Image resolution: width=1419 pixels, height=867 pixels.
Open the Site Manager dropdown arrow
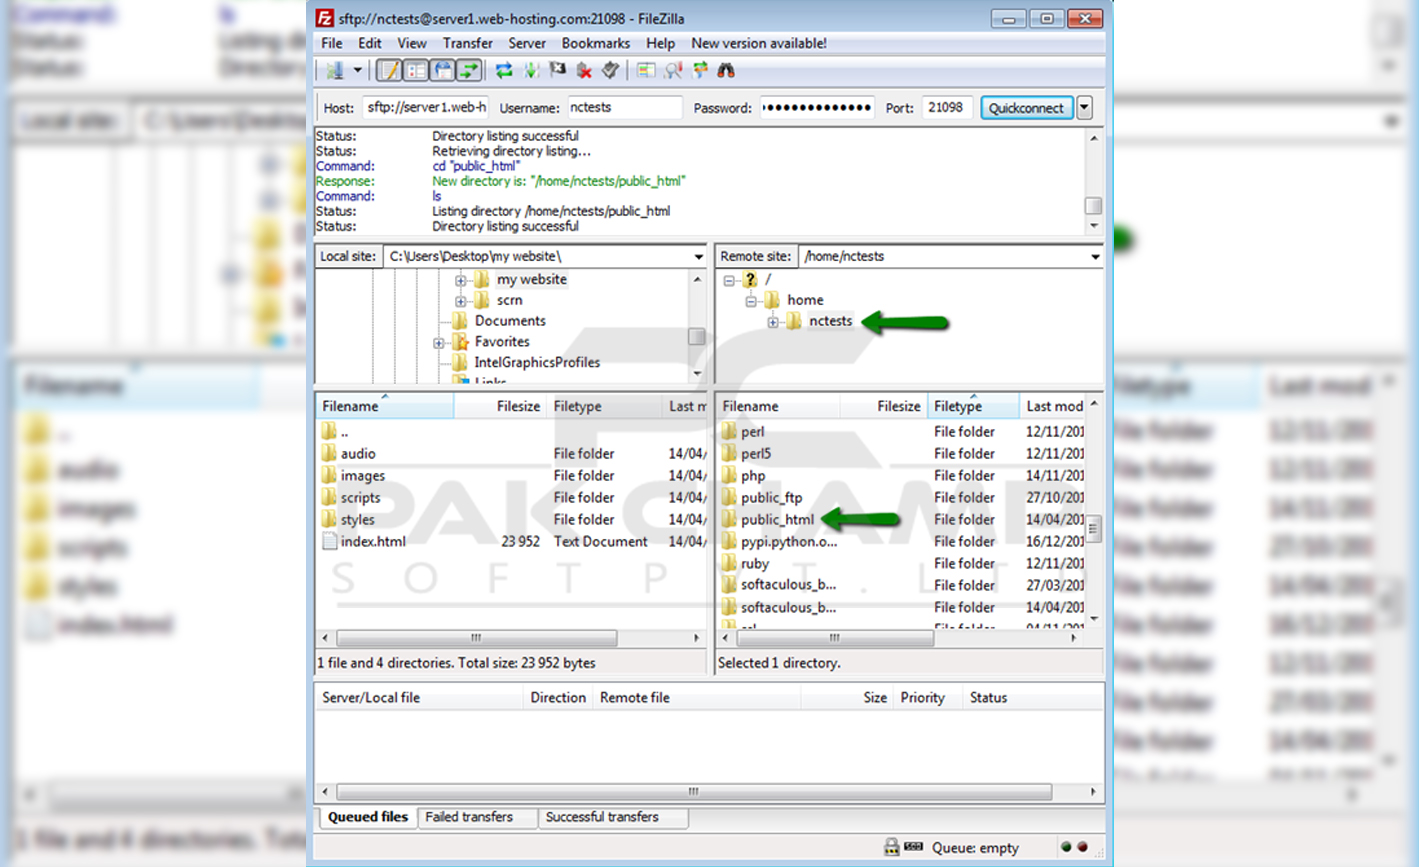click(x=357, y=70)
